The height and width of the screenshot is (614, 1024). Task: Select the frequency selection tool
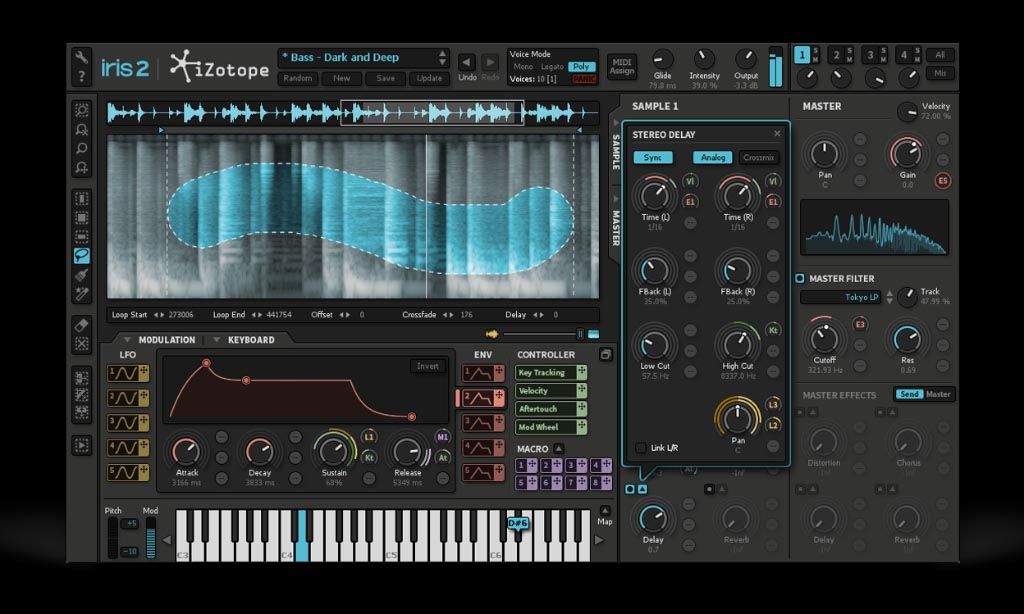tap(82, 236)
